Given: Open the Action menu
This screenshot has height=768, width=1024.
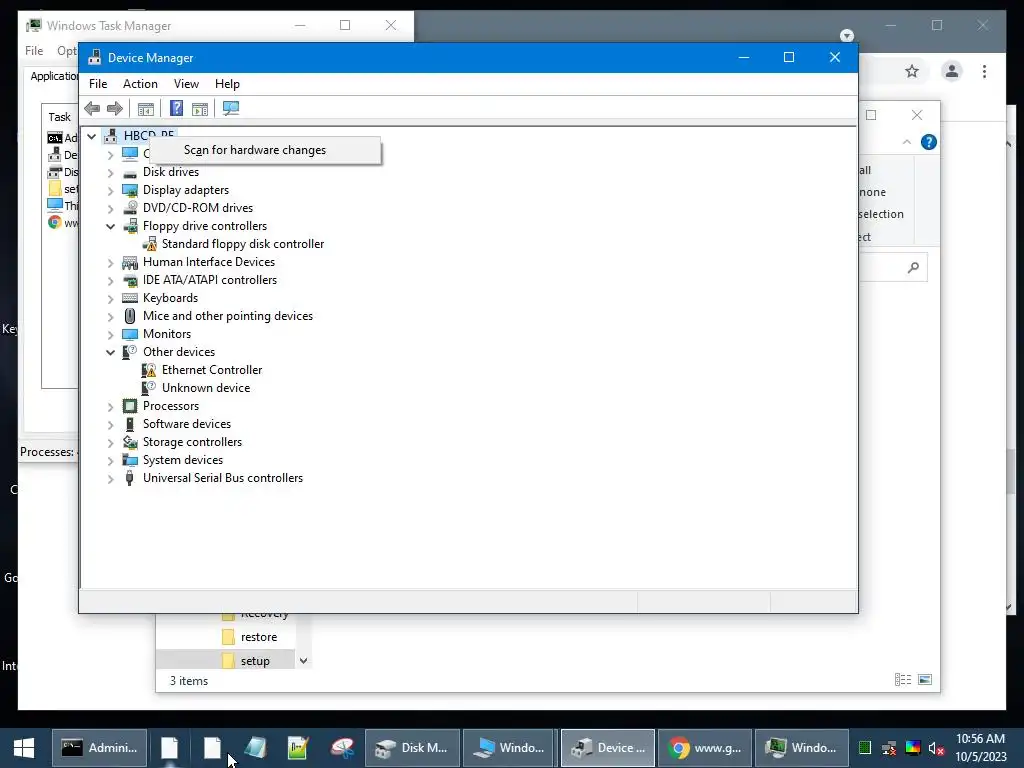Looking at the screenshot, I should tap(140, 84).
